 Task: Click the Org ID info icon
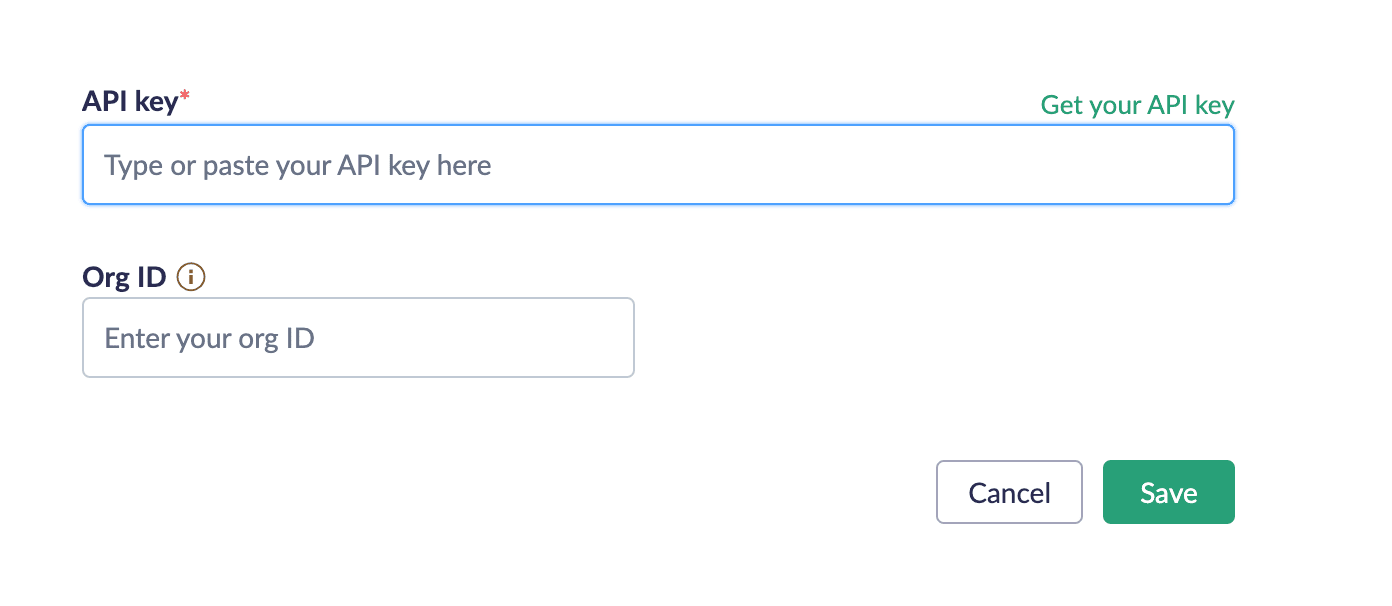tap(190, 277)
